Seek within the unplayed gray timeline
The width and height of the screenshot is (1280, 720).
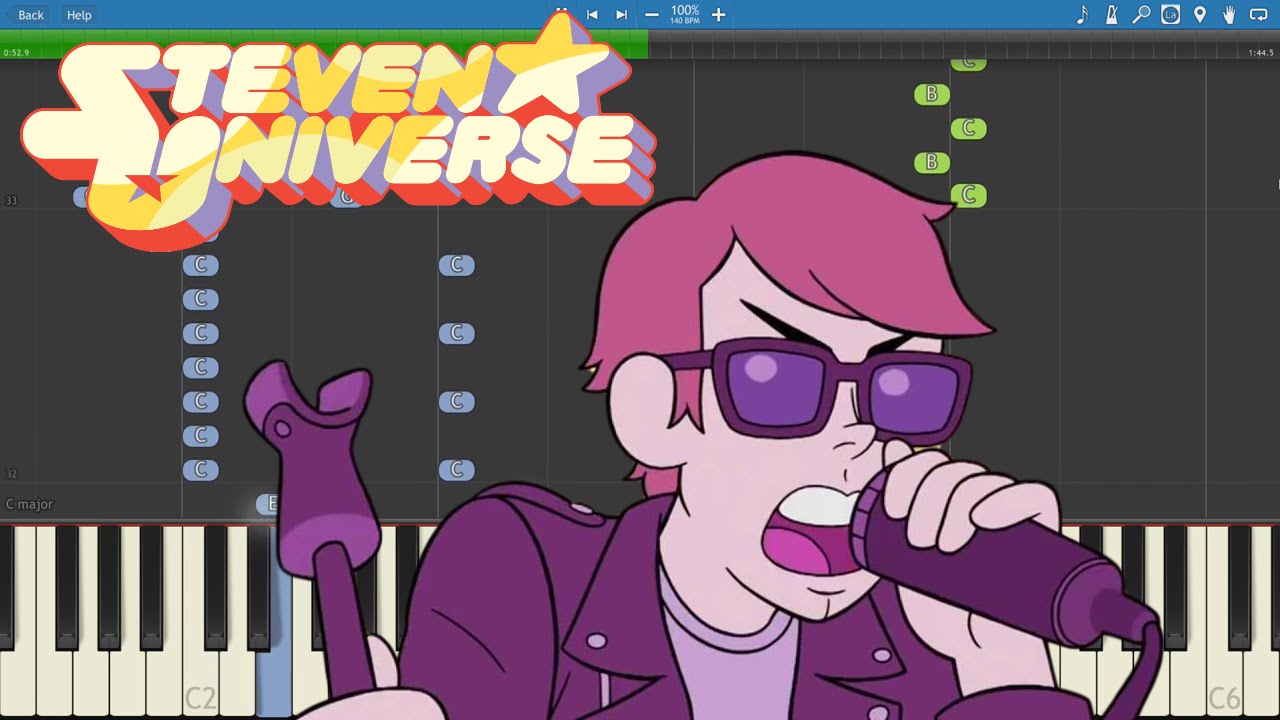[963, 44]
